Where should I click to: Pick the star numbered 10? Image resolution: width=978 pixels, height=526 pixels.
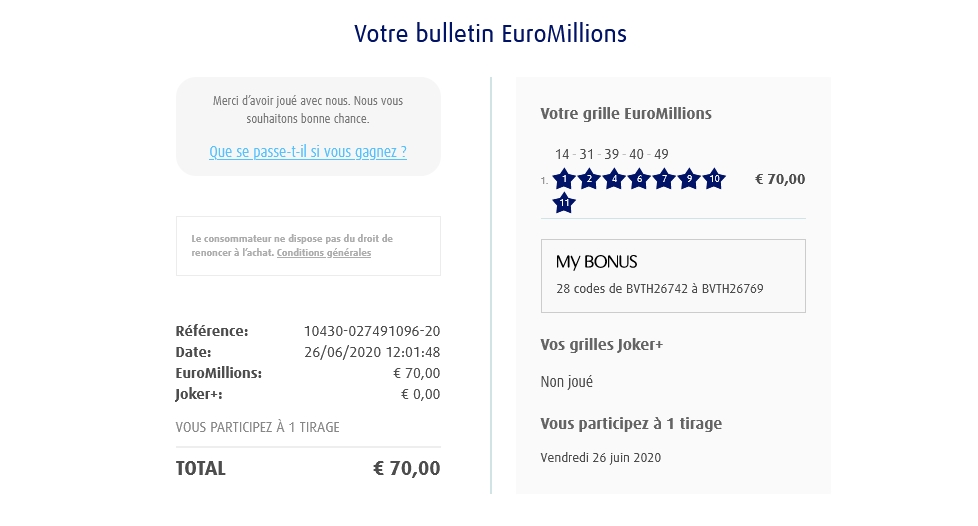click(714, 180)
